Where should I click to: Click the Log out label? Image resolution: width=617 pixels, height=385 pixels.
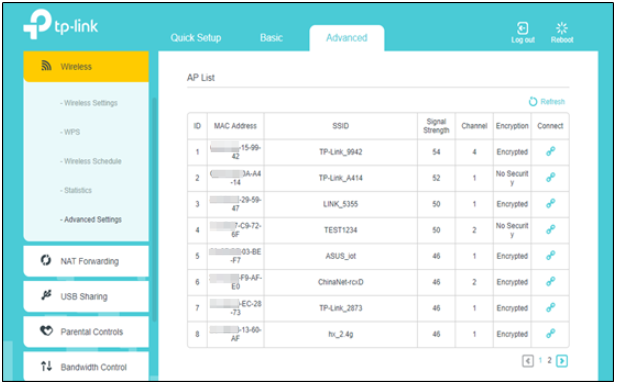coord(523,40)
